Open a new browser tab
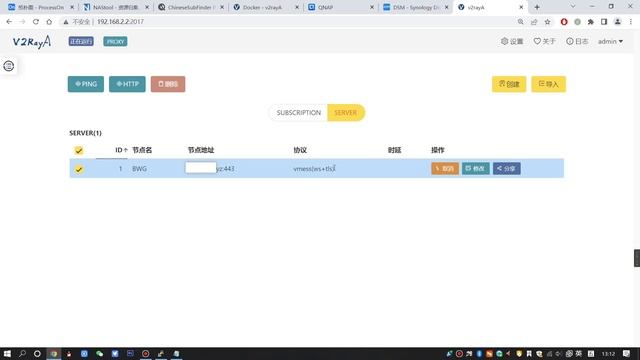The height and width of the screenshot is (360, 640). (x=537, y=7)
